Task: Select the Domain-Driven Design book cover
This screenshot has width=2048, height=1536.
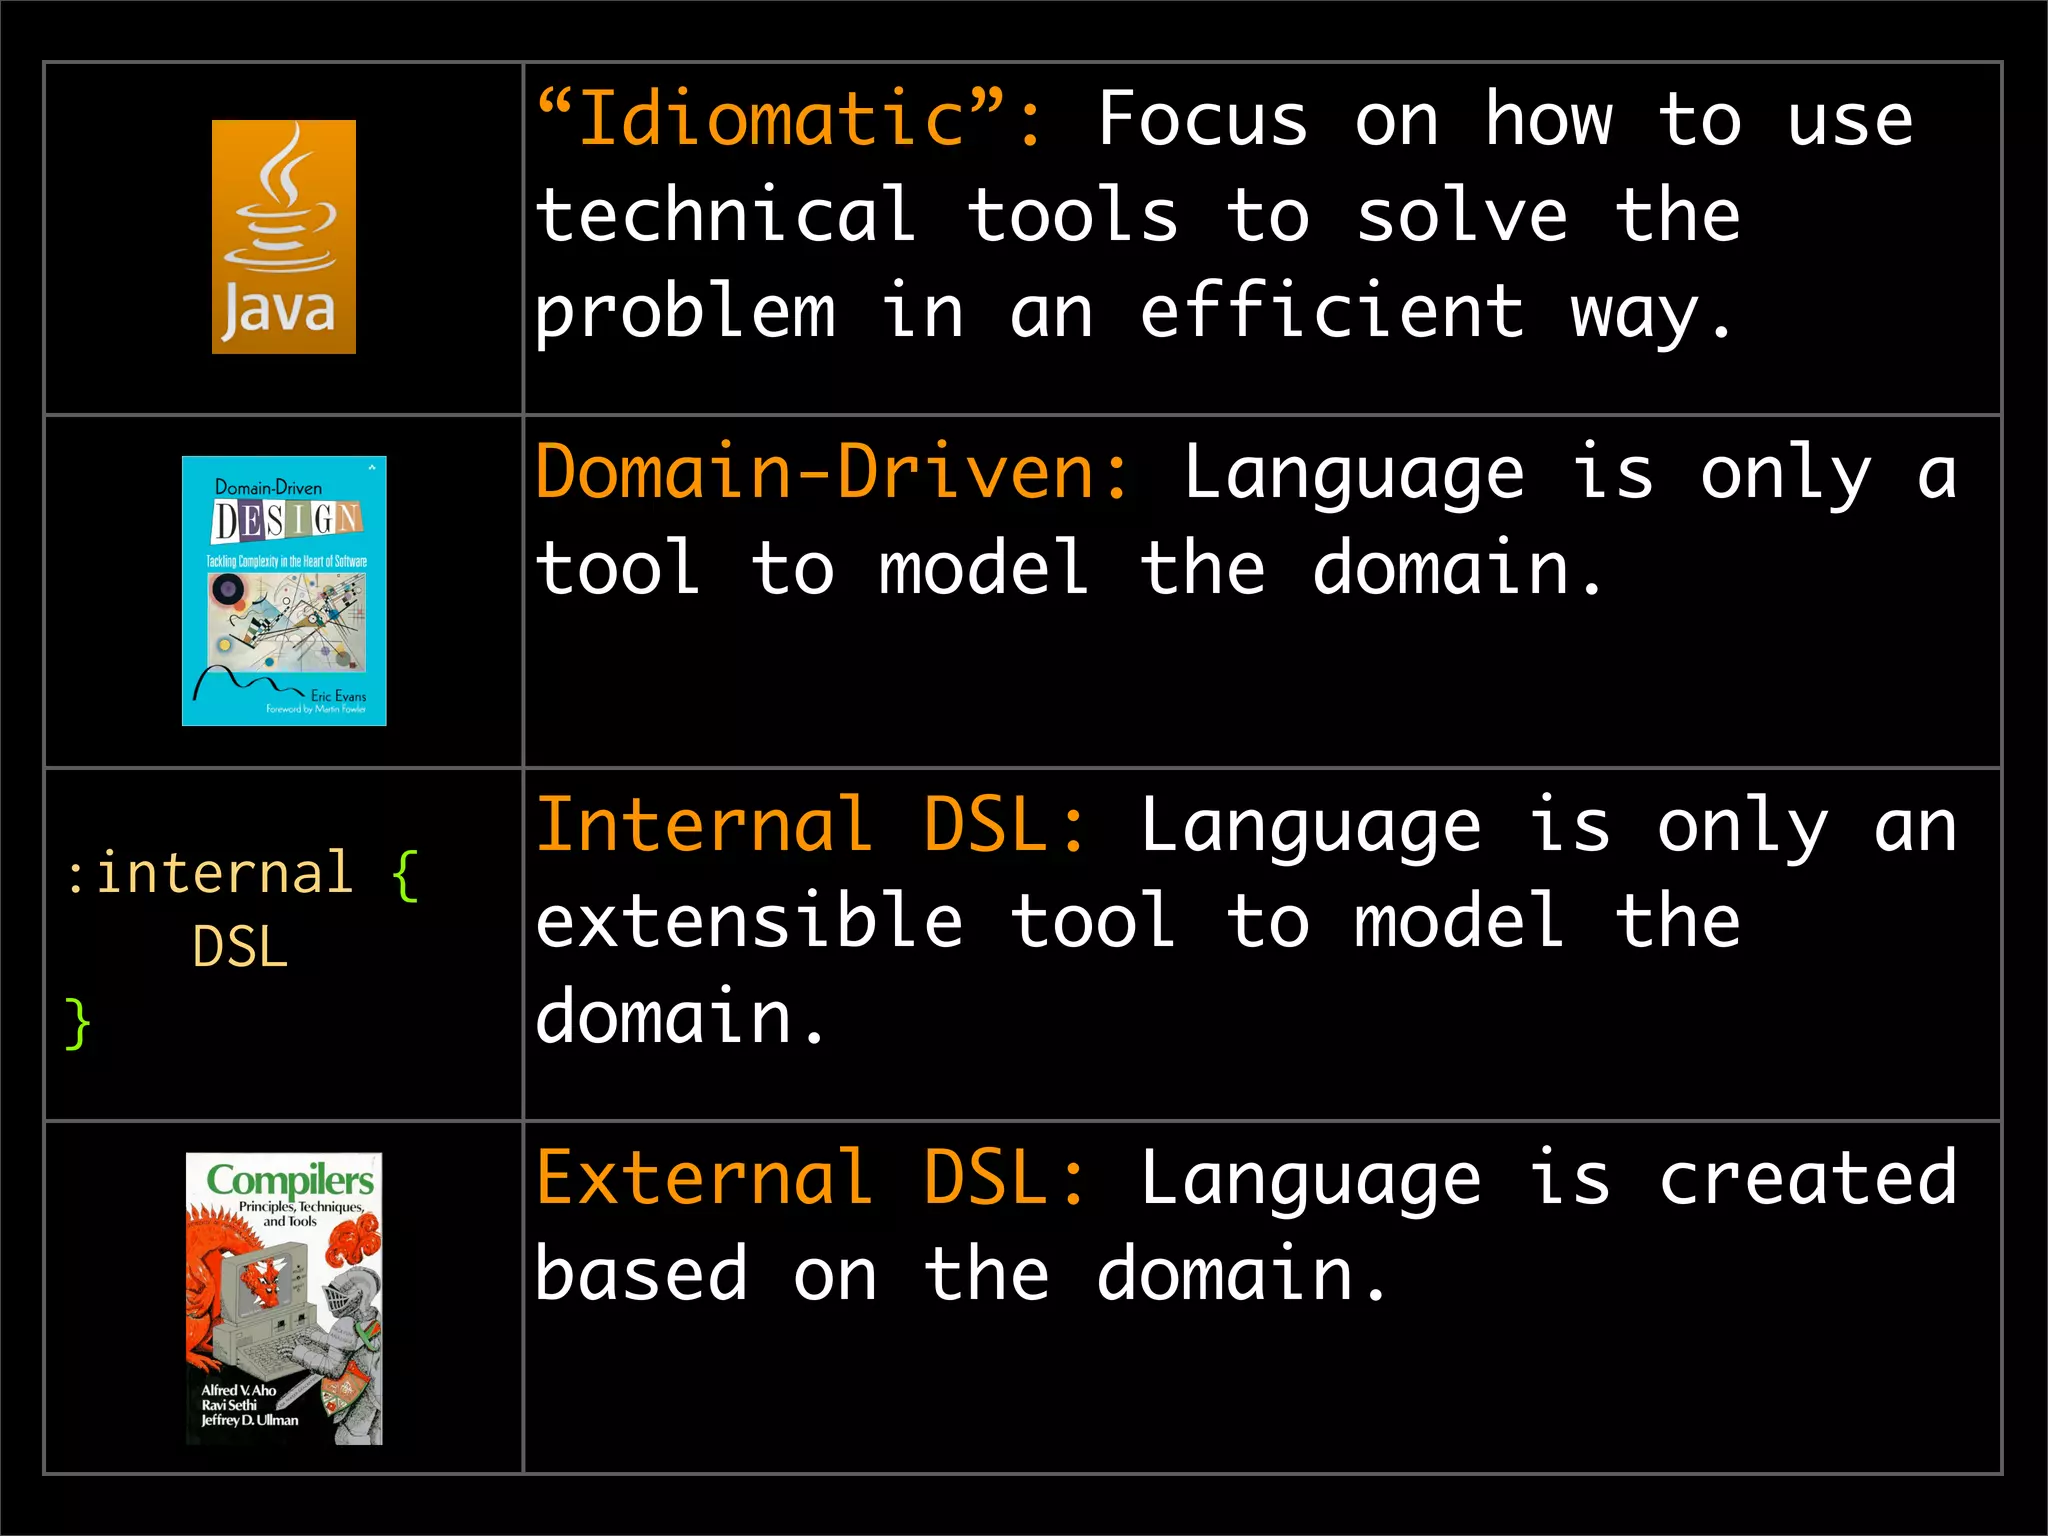Action: (284, 591)
